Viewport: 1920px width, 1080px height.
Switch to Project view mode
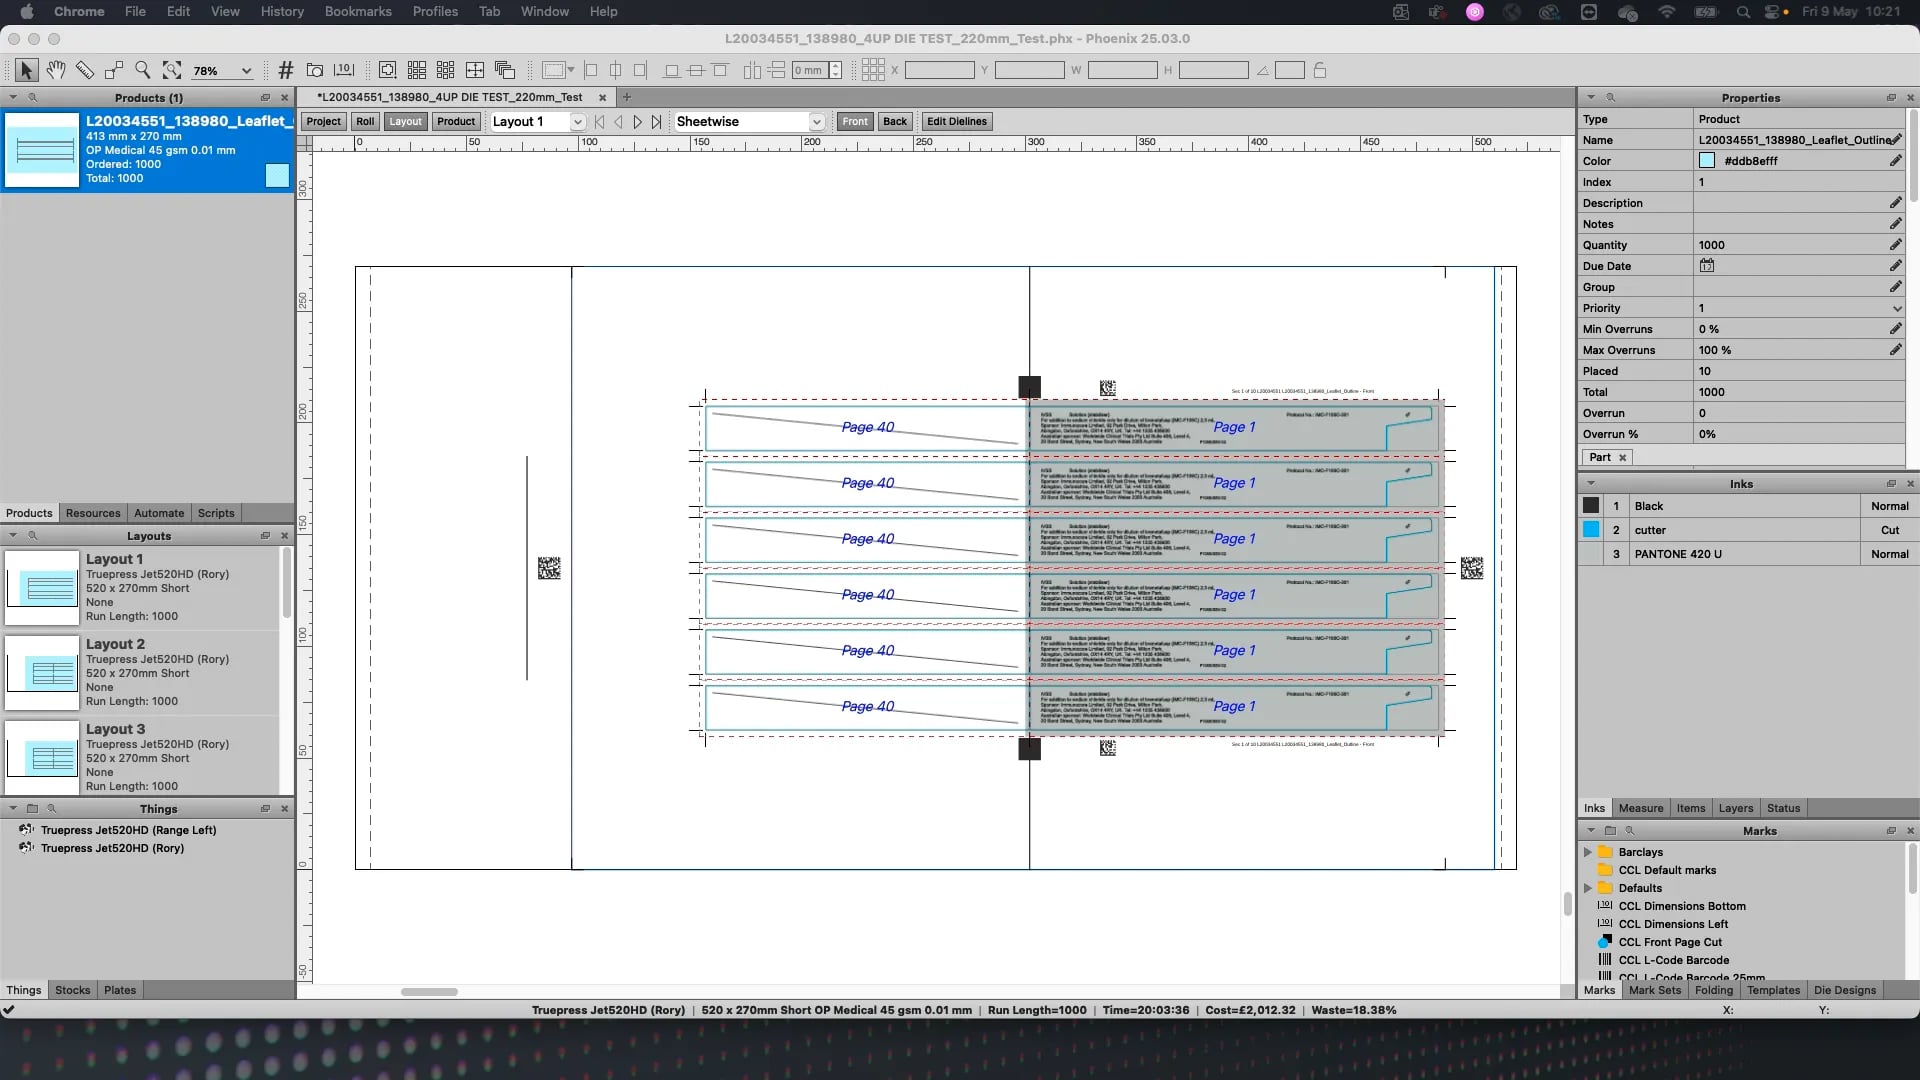point(323,122)
